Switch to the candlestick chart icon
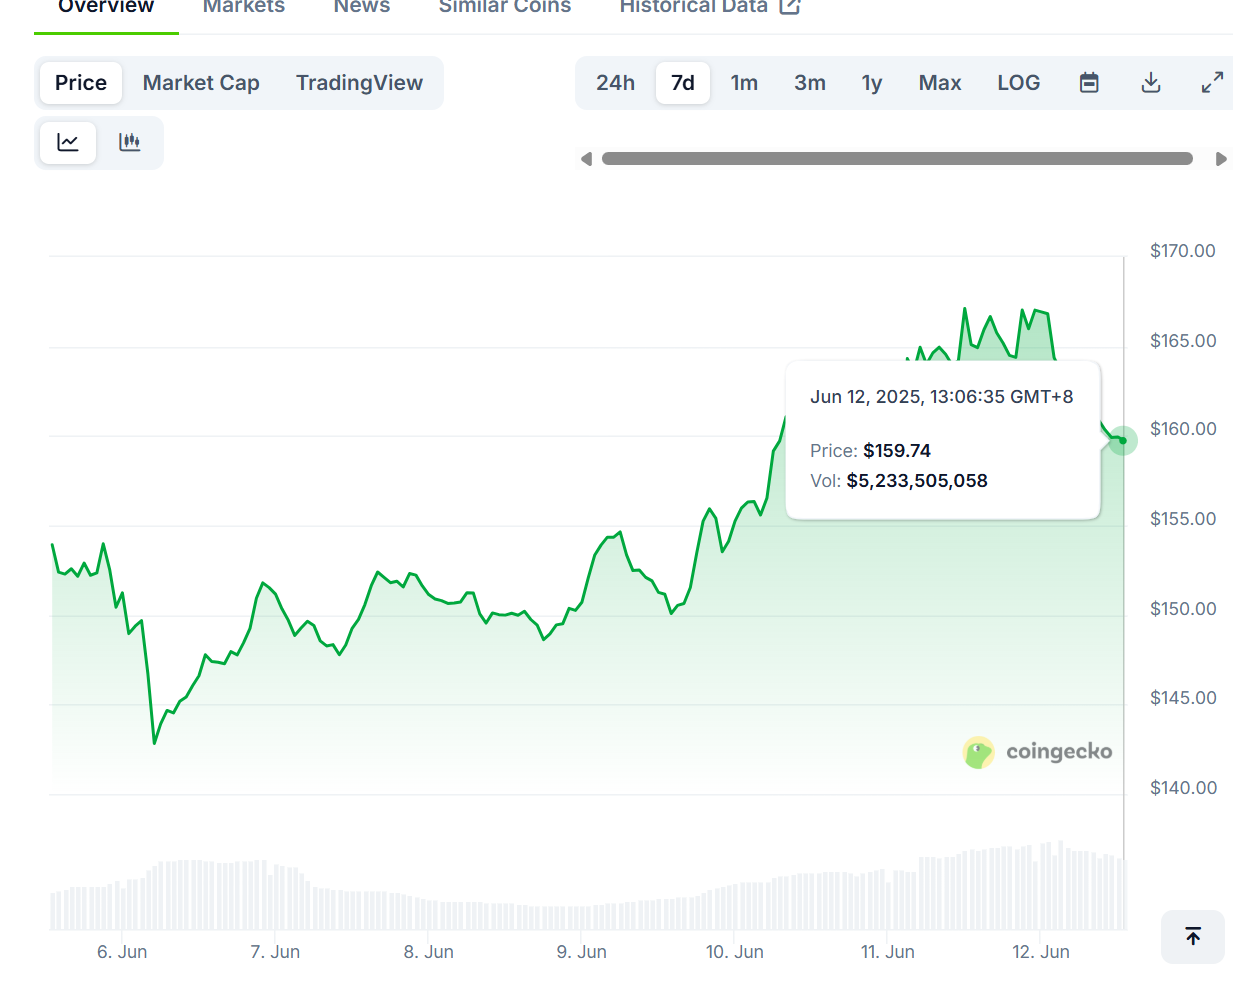1253x990 pixels. pyautogui.click(x=130, y=142)
